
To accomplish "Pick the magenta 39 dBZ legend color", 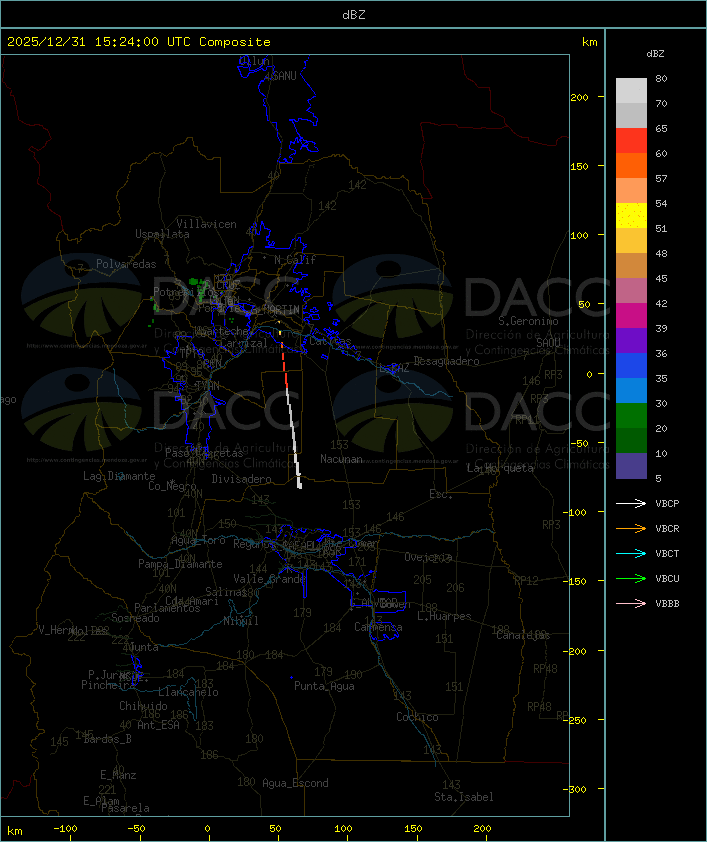I will (x=631, y=315).
